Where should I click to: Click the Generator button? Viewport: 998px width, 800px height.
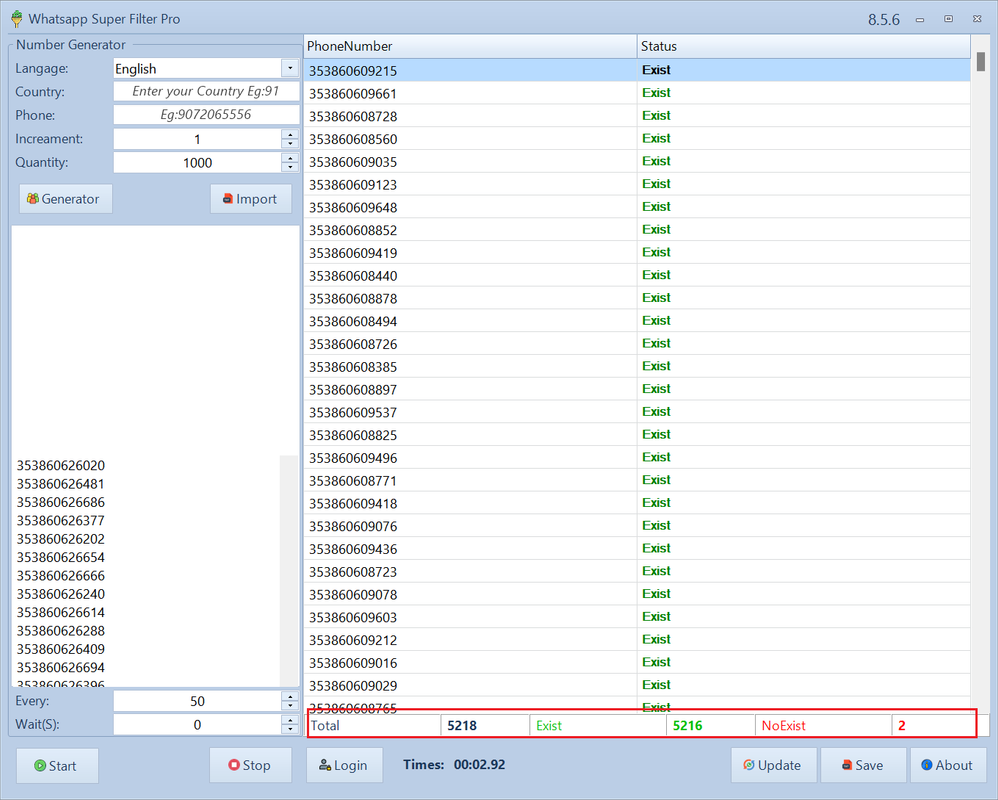(66, 199)
